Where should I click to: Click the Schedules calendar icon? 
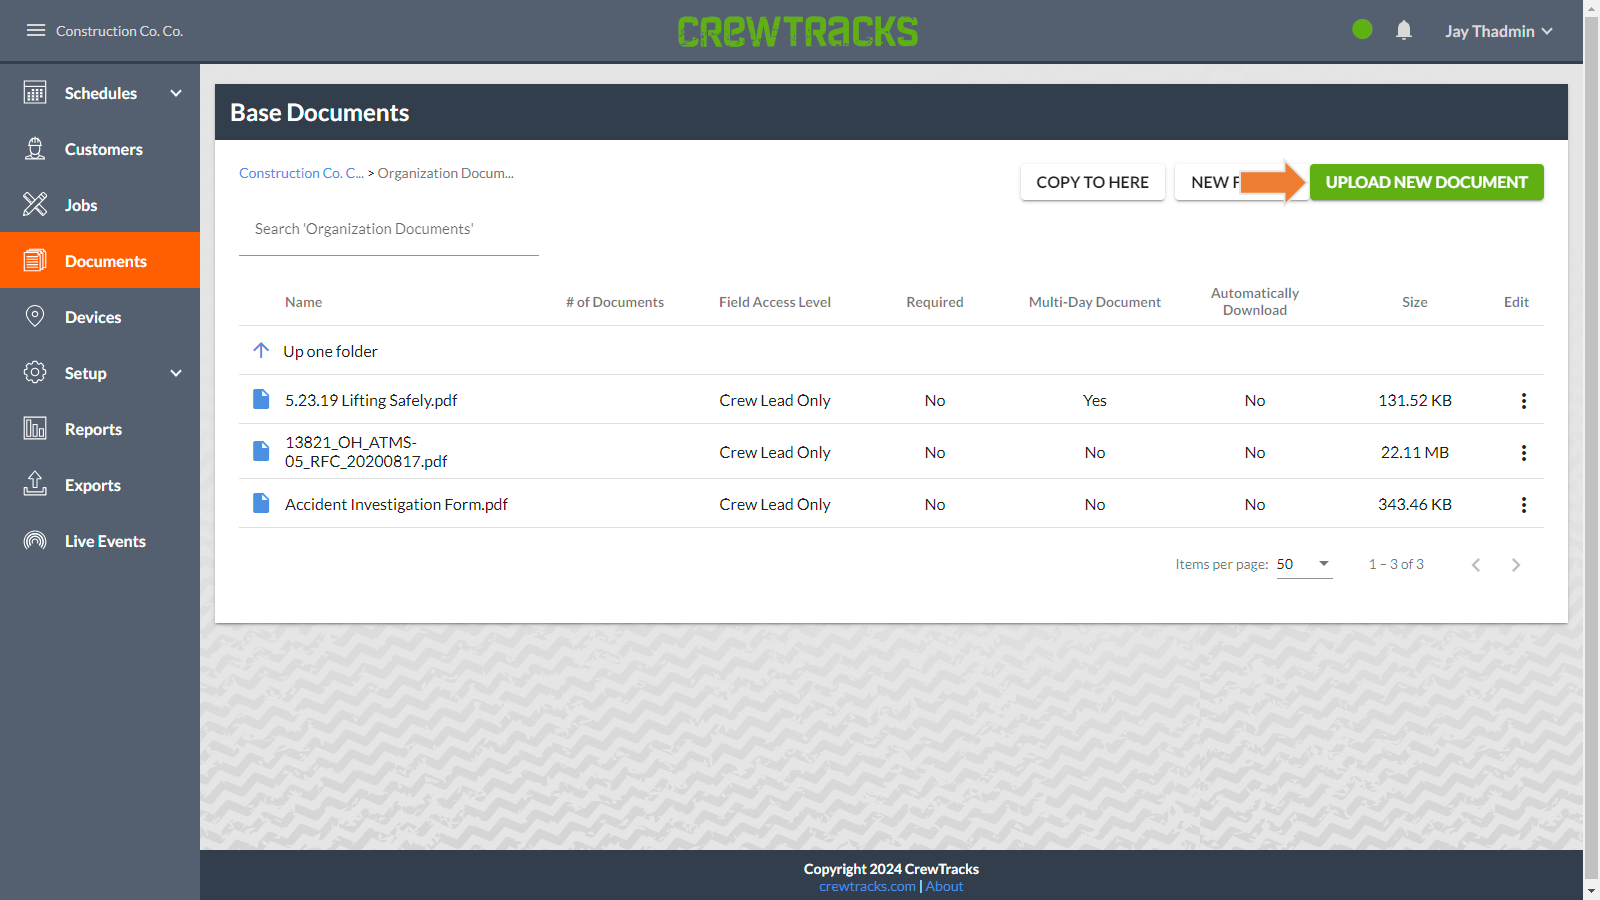pos(35,93)
